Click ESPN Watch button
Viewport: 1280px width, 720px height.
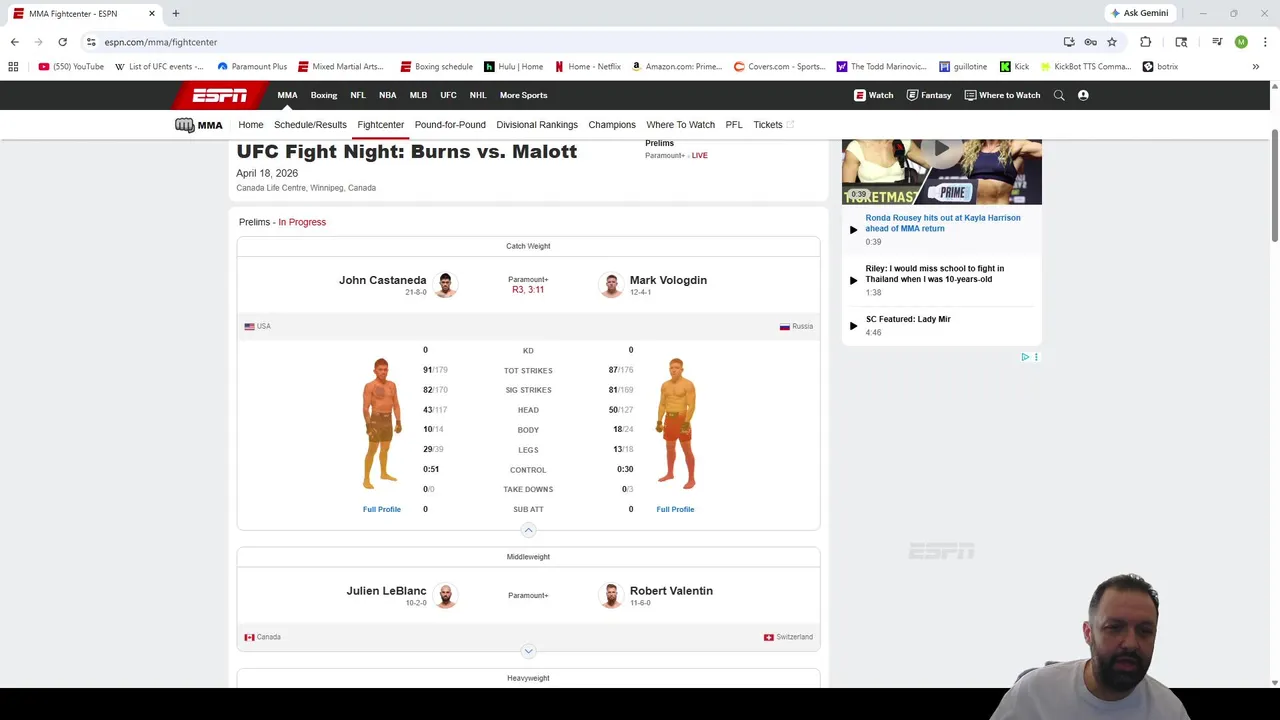(873, 95)
